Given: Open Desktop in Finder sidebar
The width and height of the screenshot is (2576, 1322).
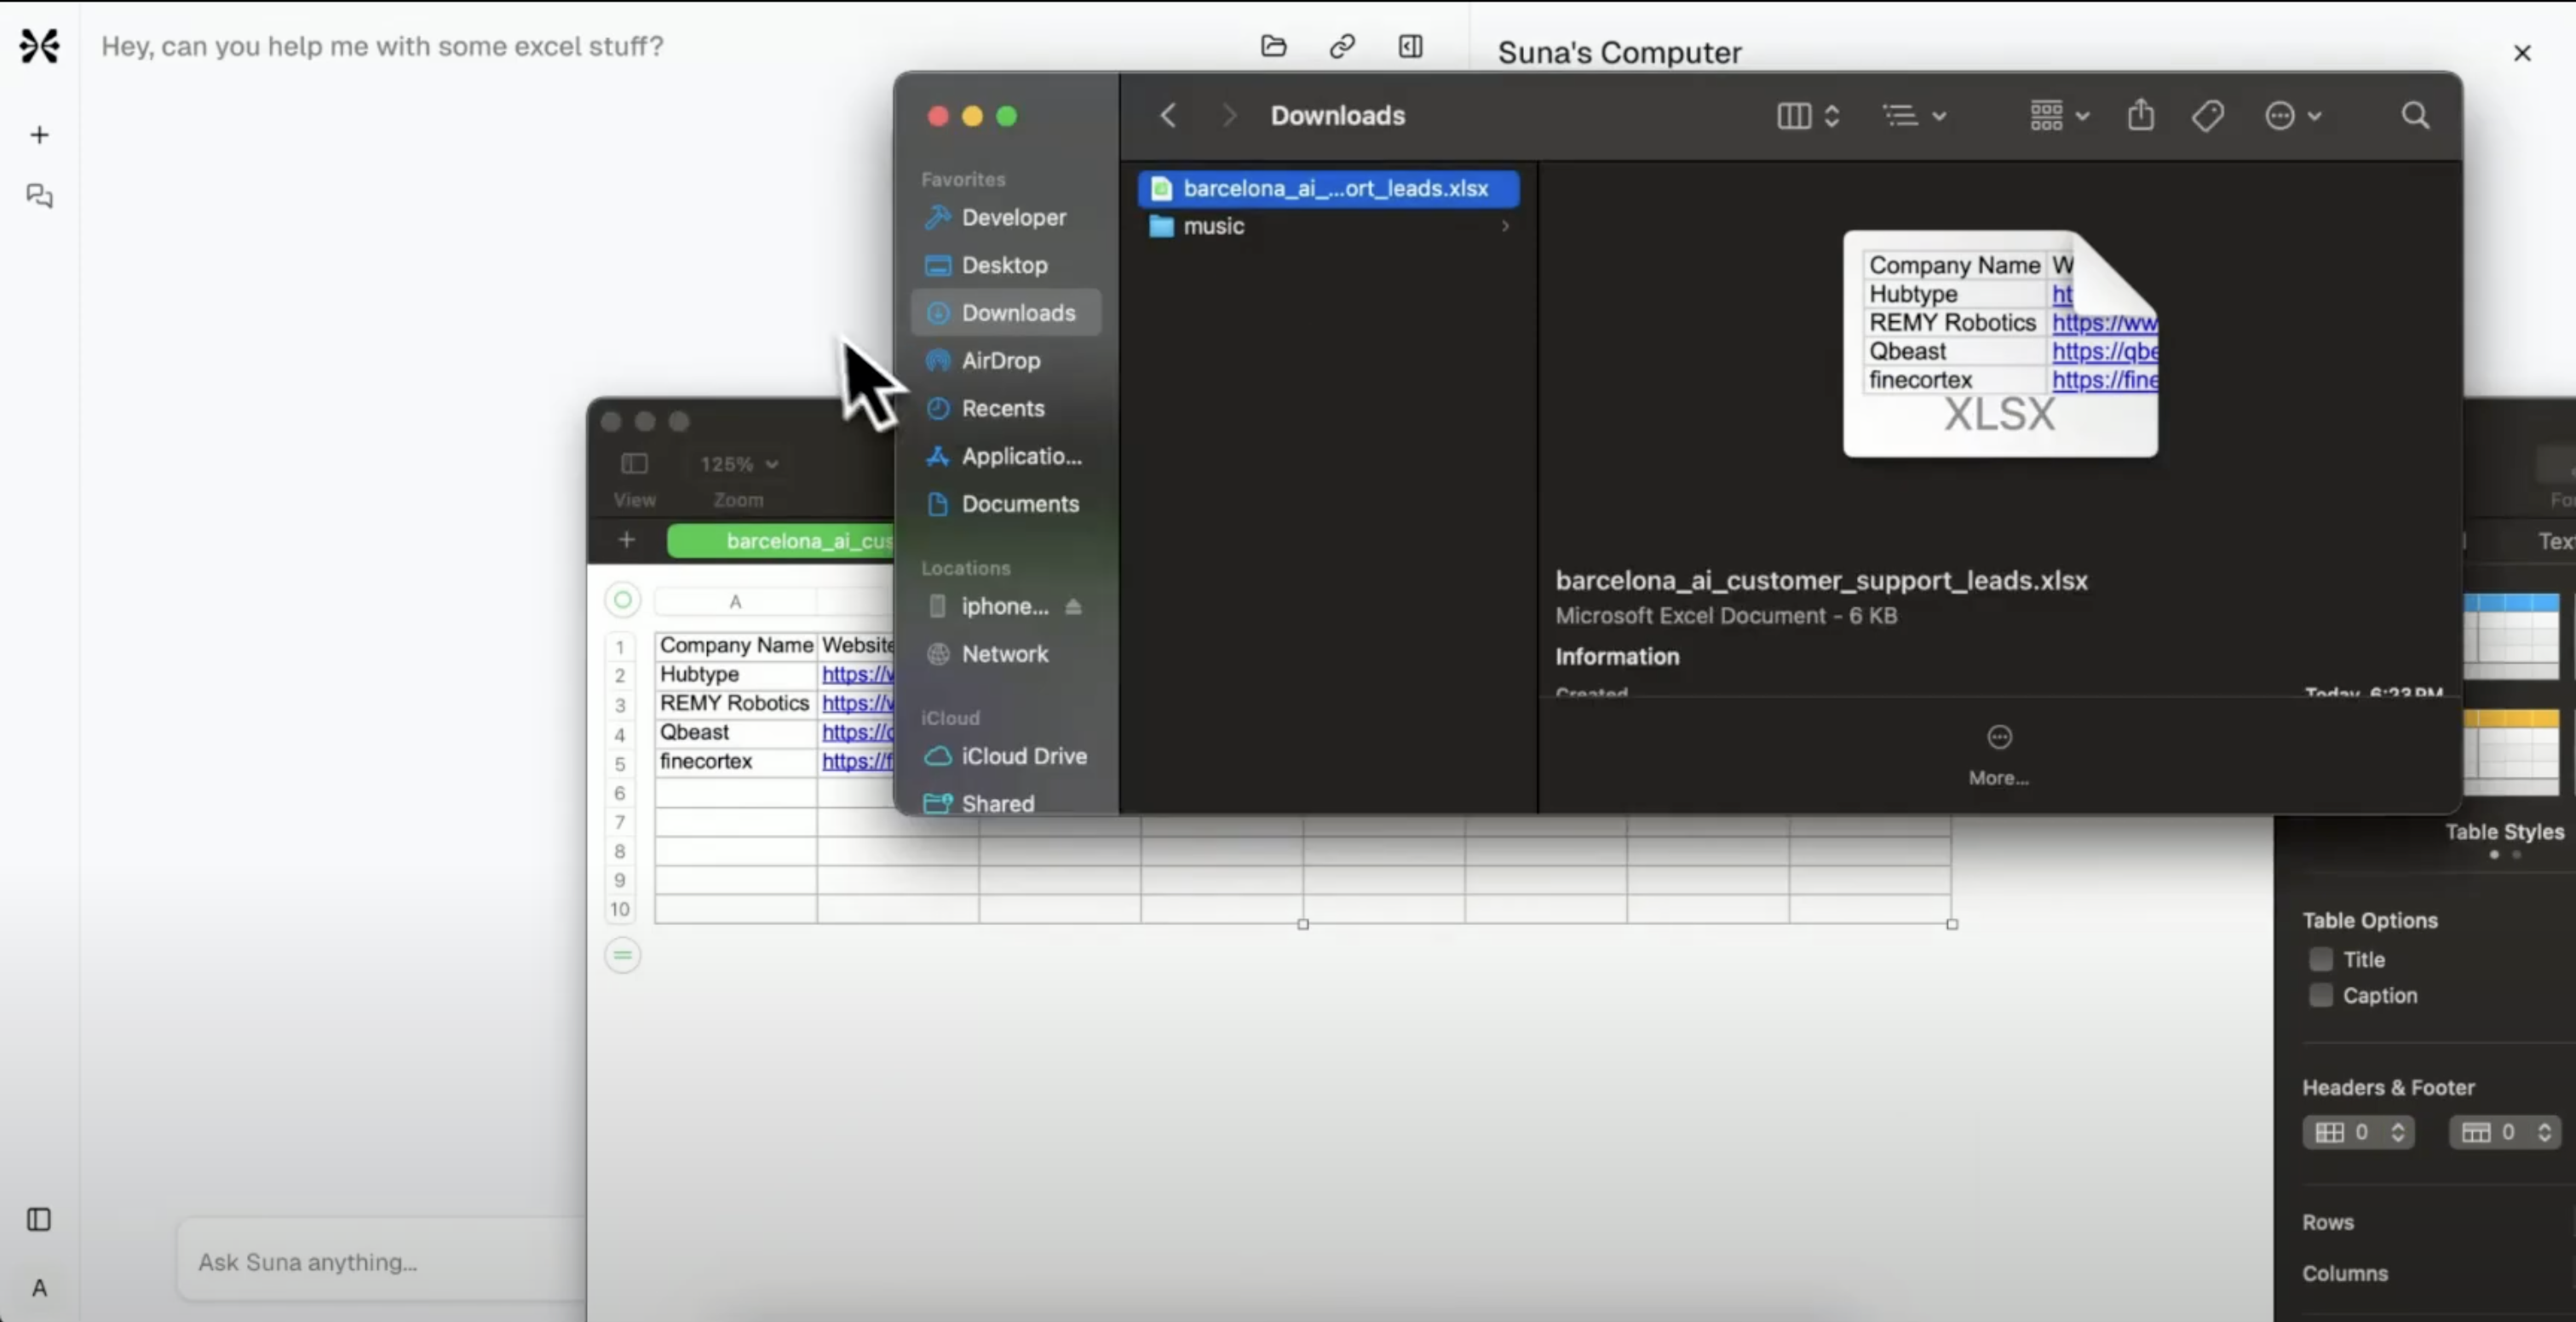Looking at the screenshot, I should [1006, 265].
